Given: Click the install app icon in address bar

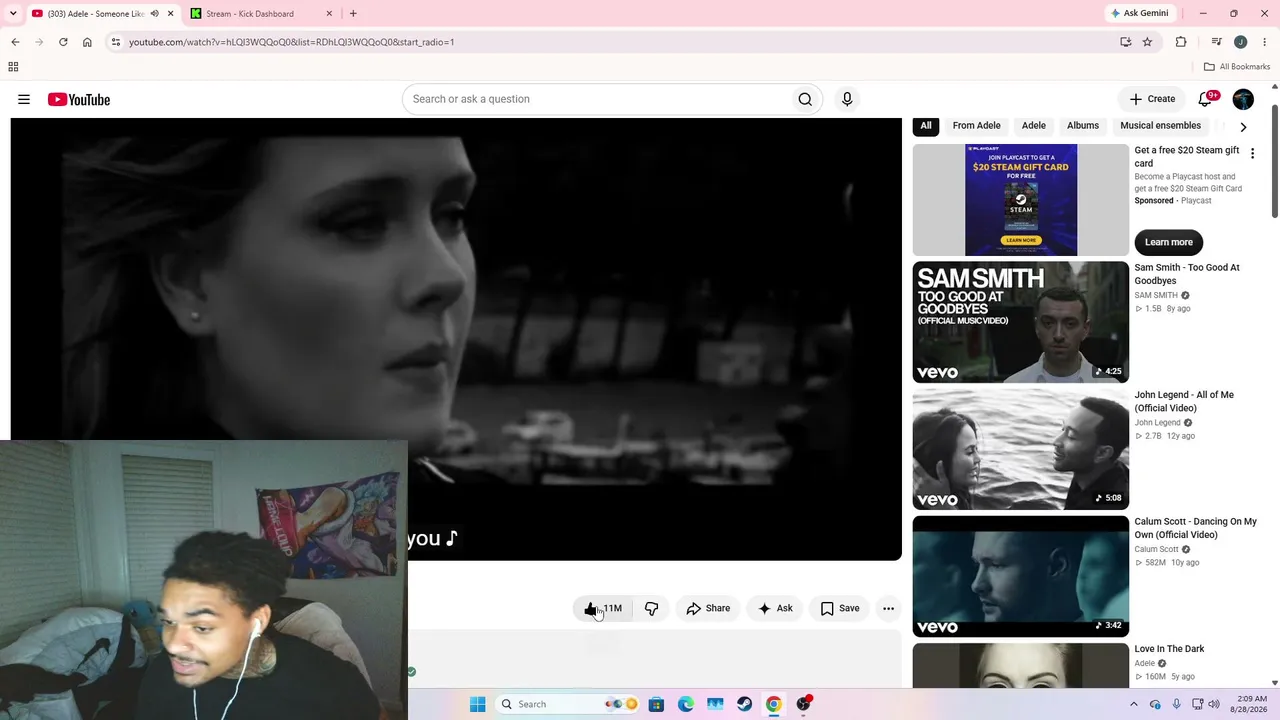Looking at the screenshot, I should click(x=1126, y=42).
